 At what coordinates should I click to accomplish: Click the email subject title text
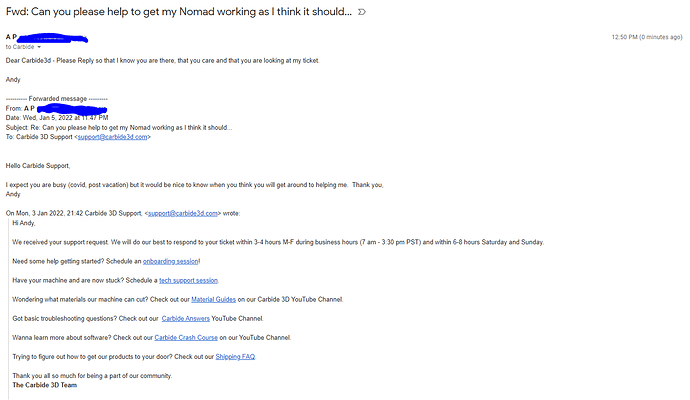point(179,12)
